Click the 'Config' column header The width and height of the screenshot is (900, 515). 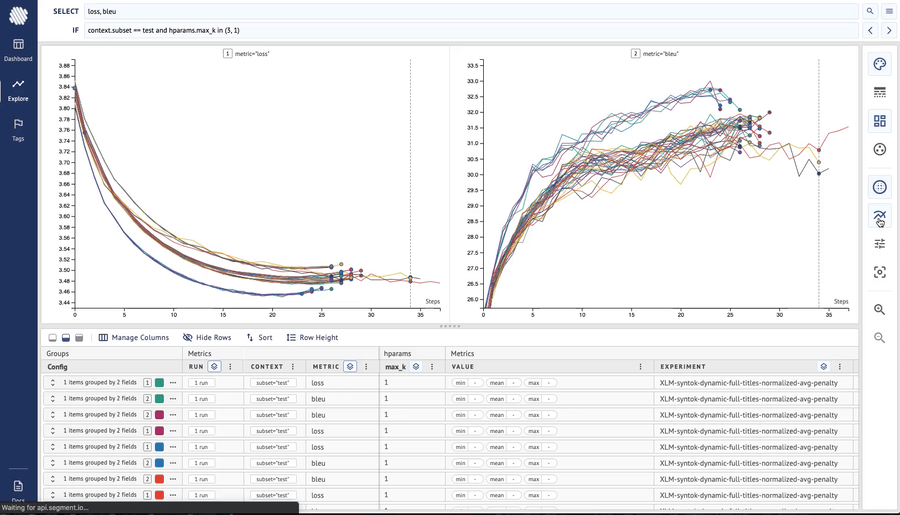pos(57,366)
